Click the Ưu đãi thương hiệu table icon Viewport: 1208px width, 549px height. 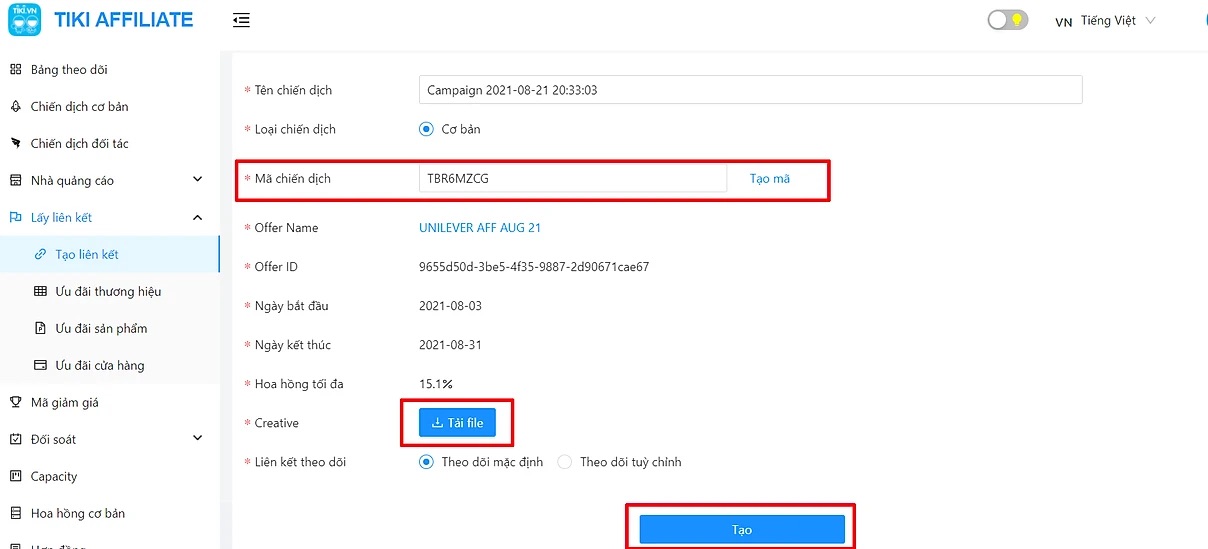[40, 292]
